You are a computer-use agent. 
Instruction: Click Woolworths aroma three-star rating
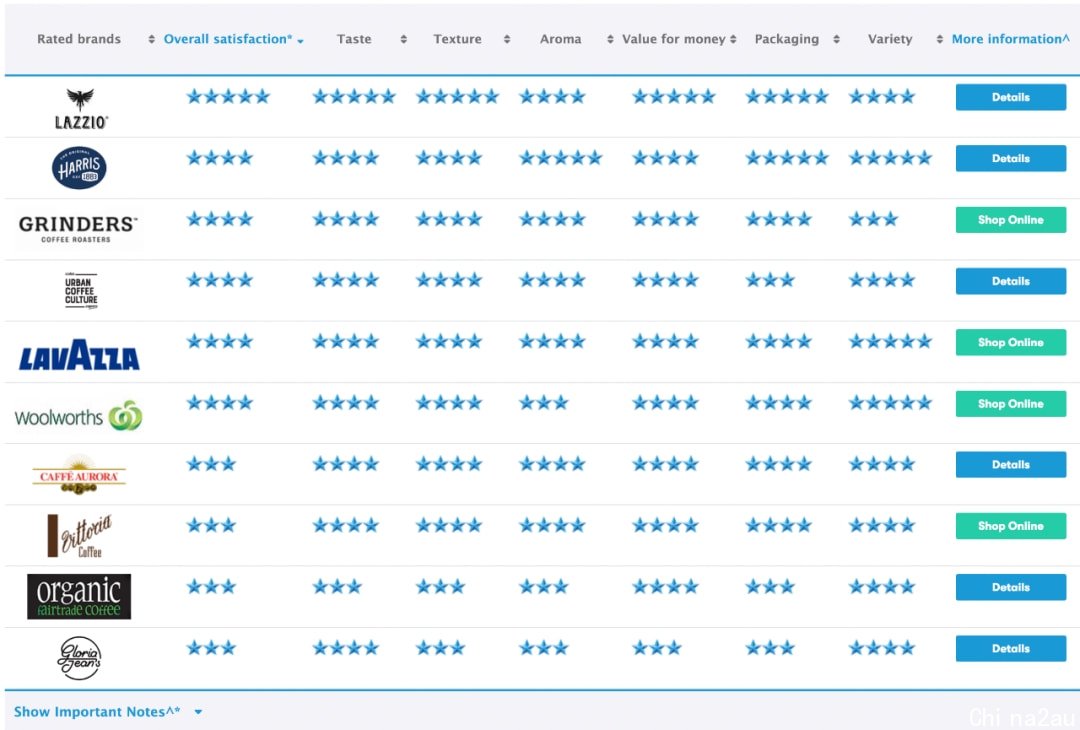tap(543, 402)
